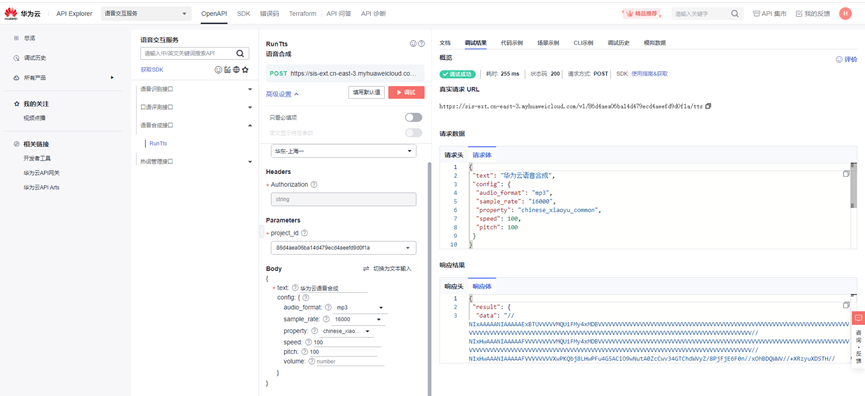
Task: Copy the response body code
Action: [x=846, y=306]
